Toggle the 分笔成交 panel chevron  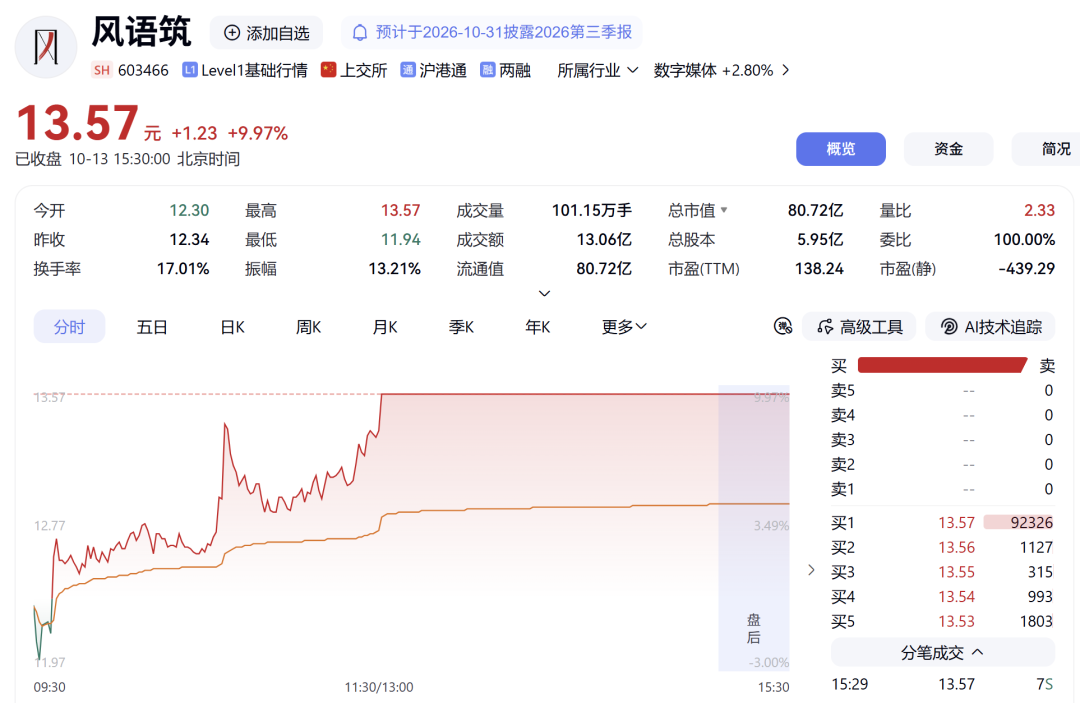pyautogui.click(x=977, y=651)
